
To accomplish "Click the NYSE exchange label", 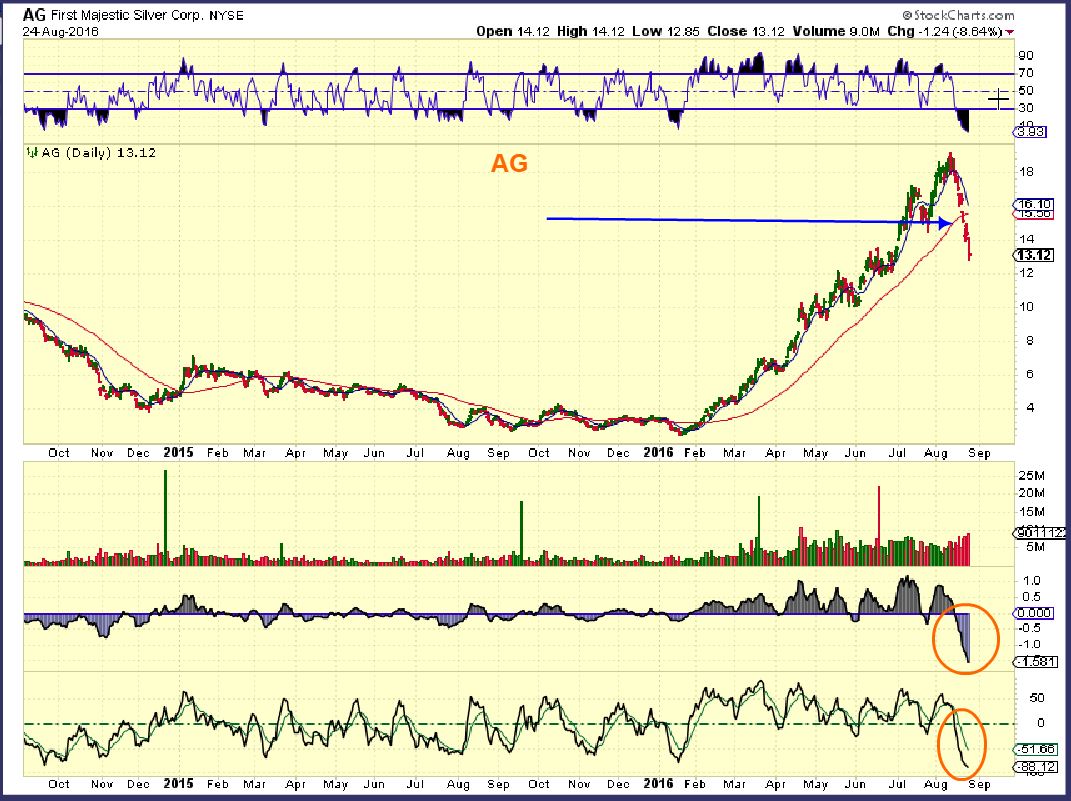I will (x=226, y=16).
